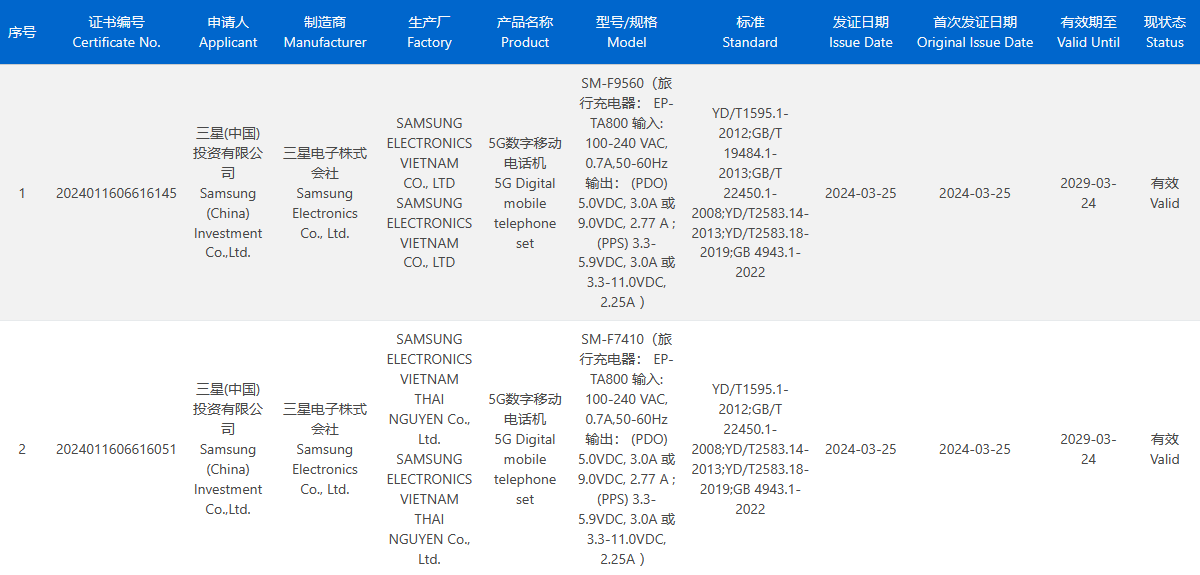Click the Valid Until column header
Screen dimensions: 1200x575
click(x=1088, y=32)
